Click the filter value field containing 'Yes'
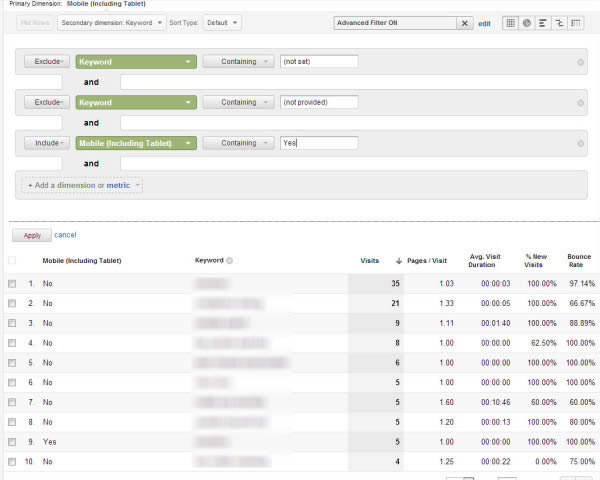The height and width of the screenshot is (480, 600). click(318, 143)
